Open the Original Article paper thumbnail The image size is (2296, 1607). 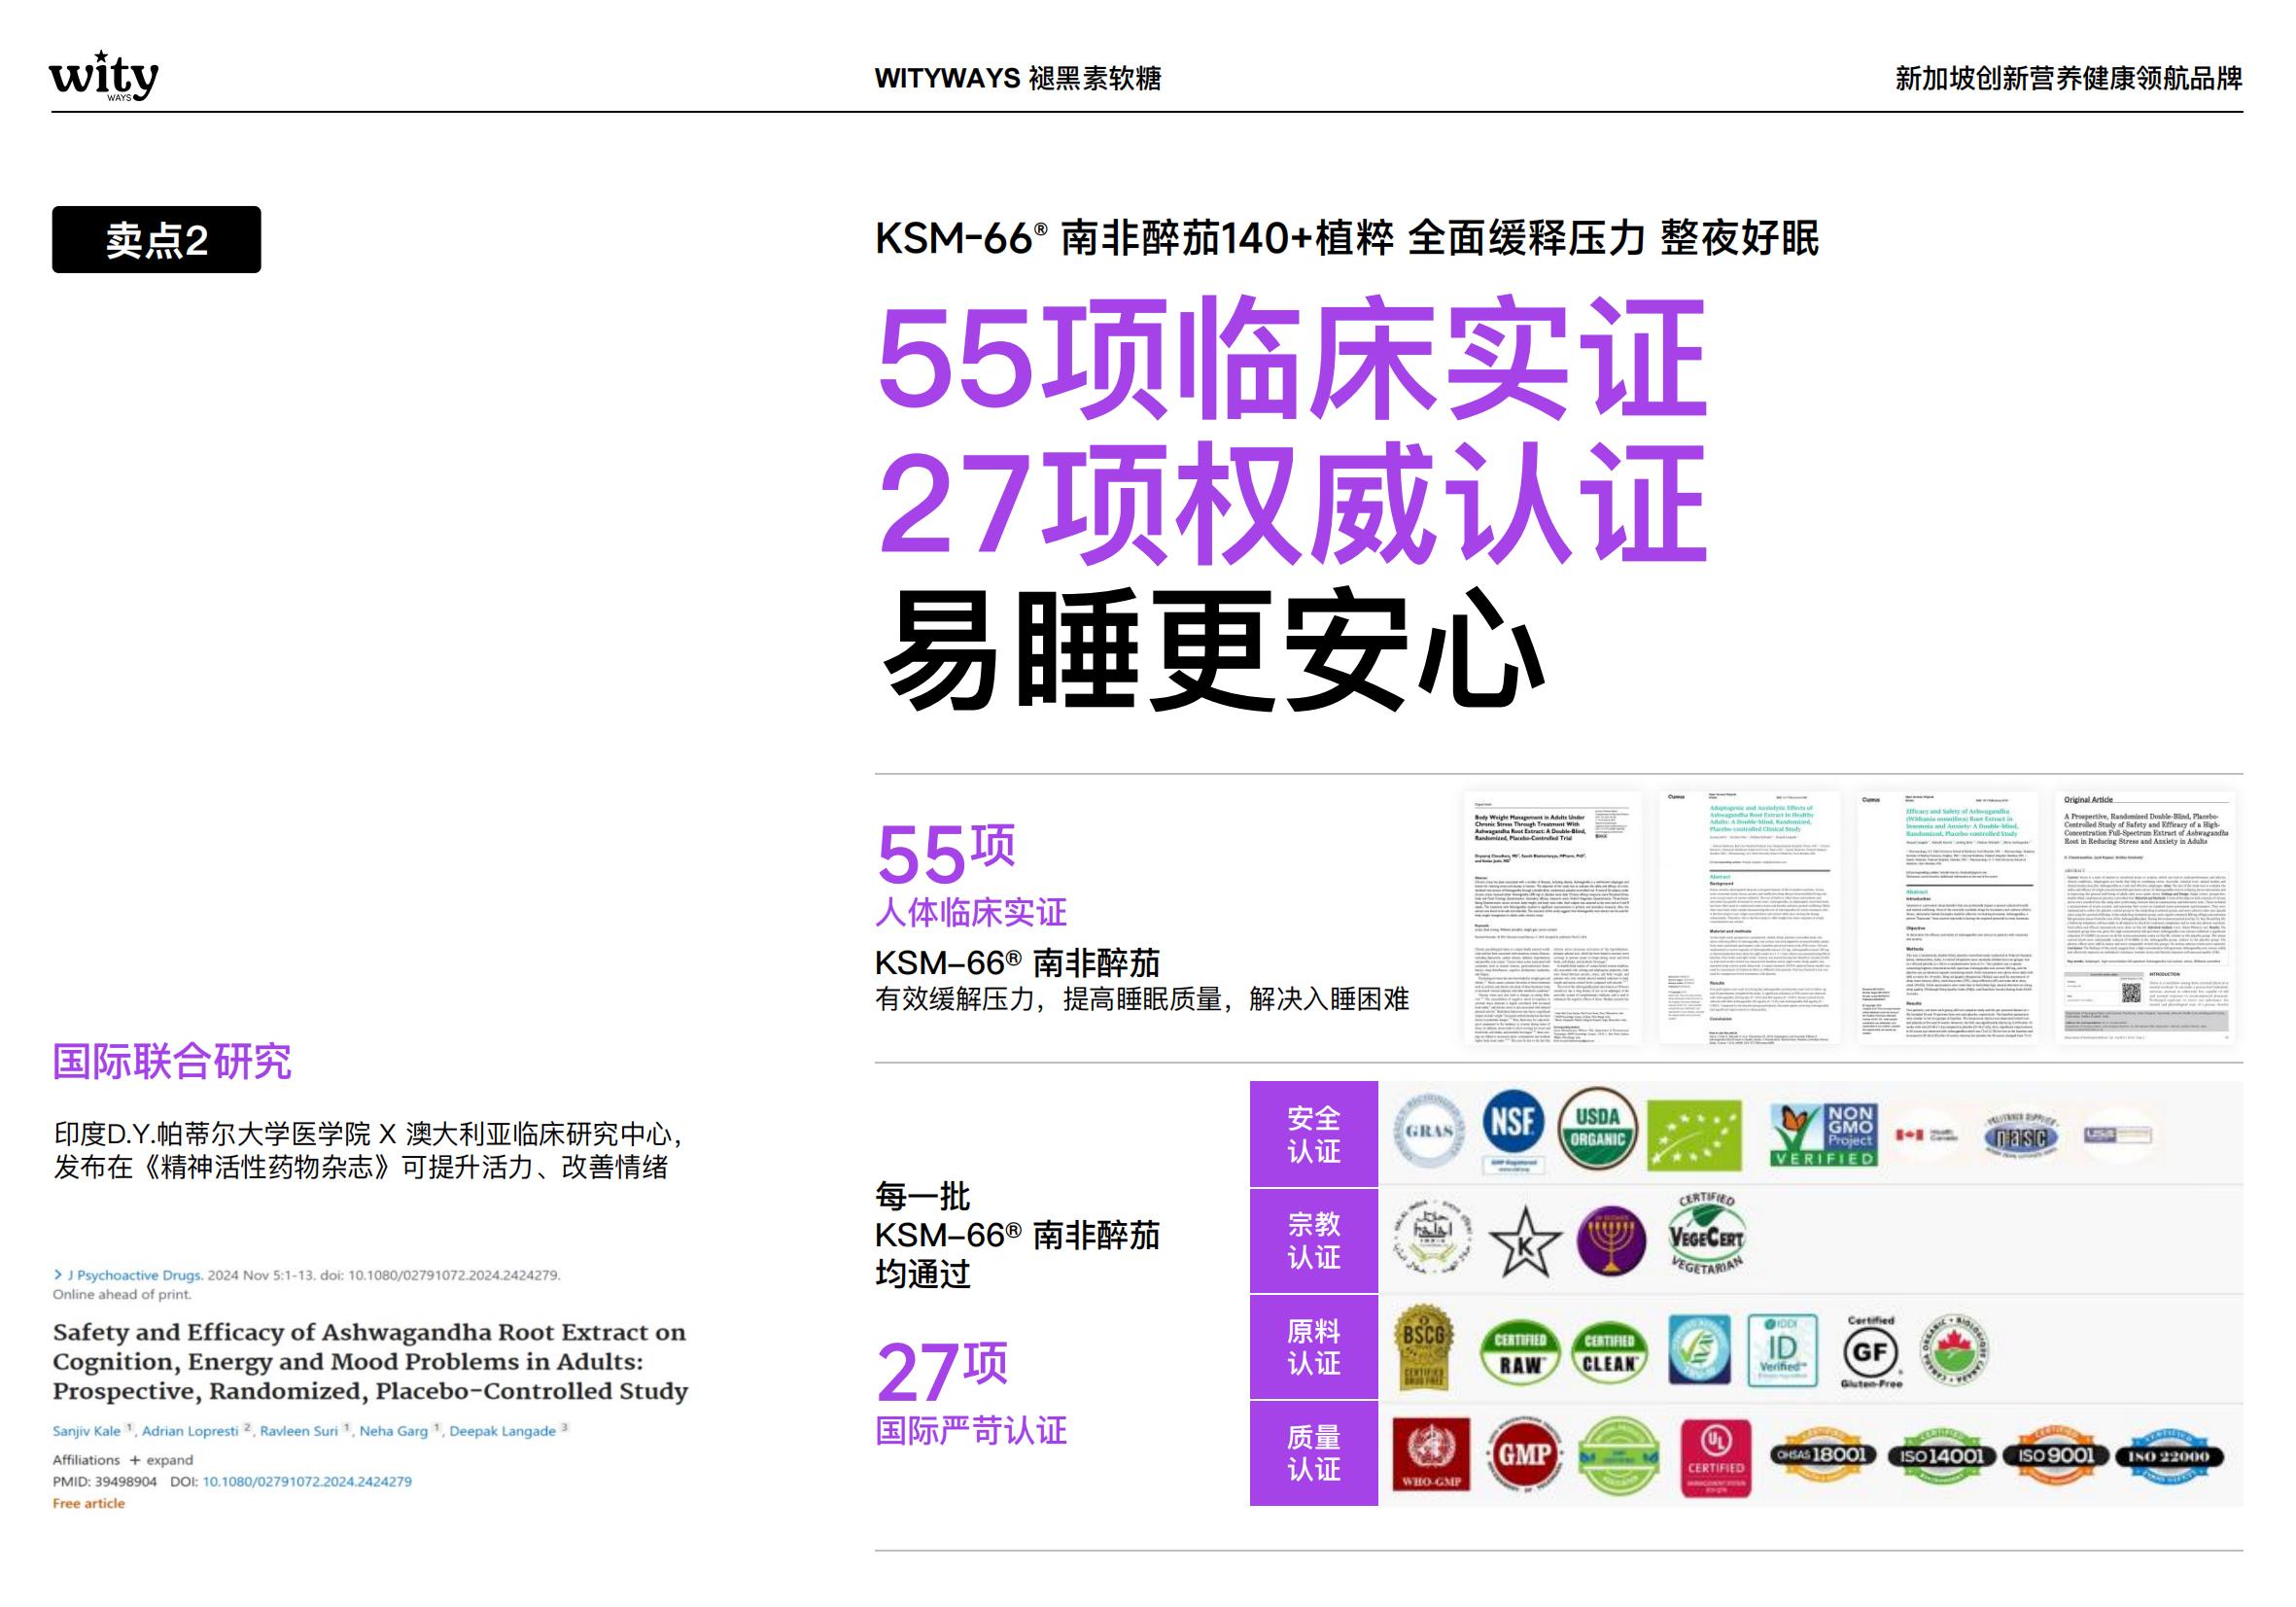2145,916
